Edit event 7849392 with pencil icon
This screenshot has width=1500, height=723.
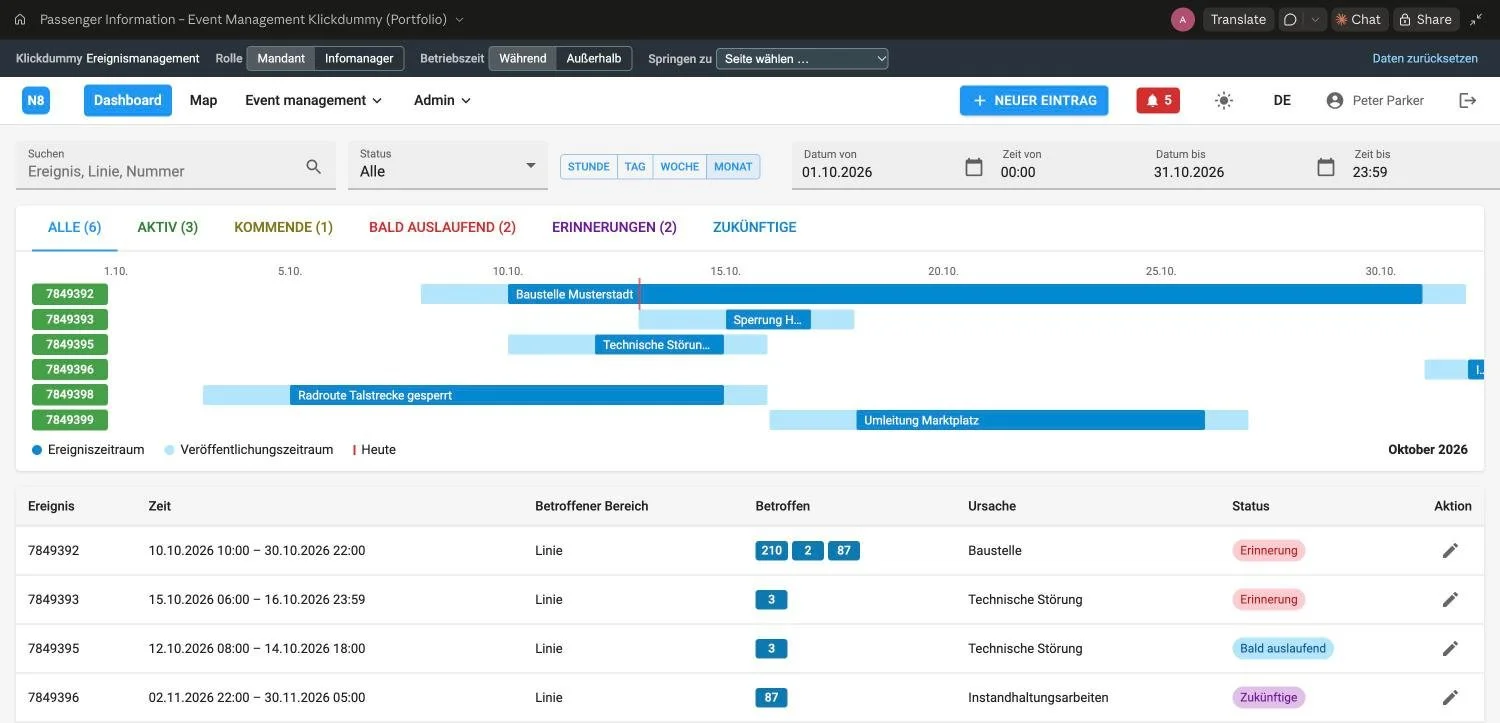coord(1450,550)
